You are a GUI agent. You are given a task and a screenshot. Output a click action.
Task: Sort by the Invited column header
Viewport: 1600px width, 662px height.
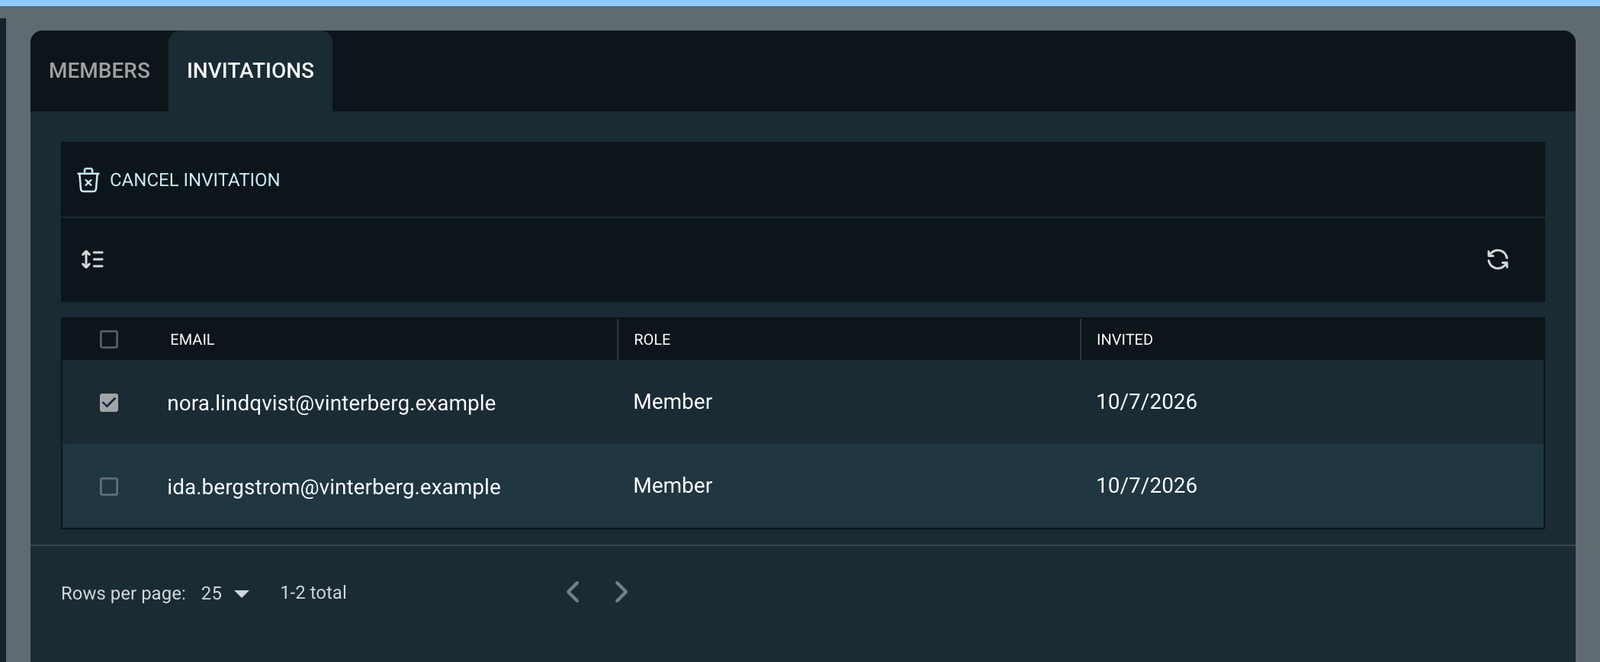[1124, 340]
